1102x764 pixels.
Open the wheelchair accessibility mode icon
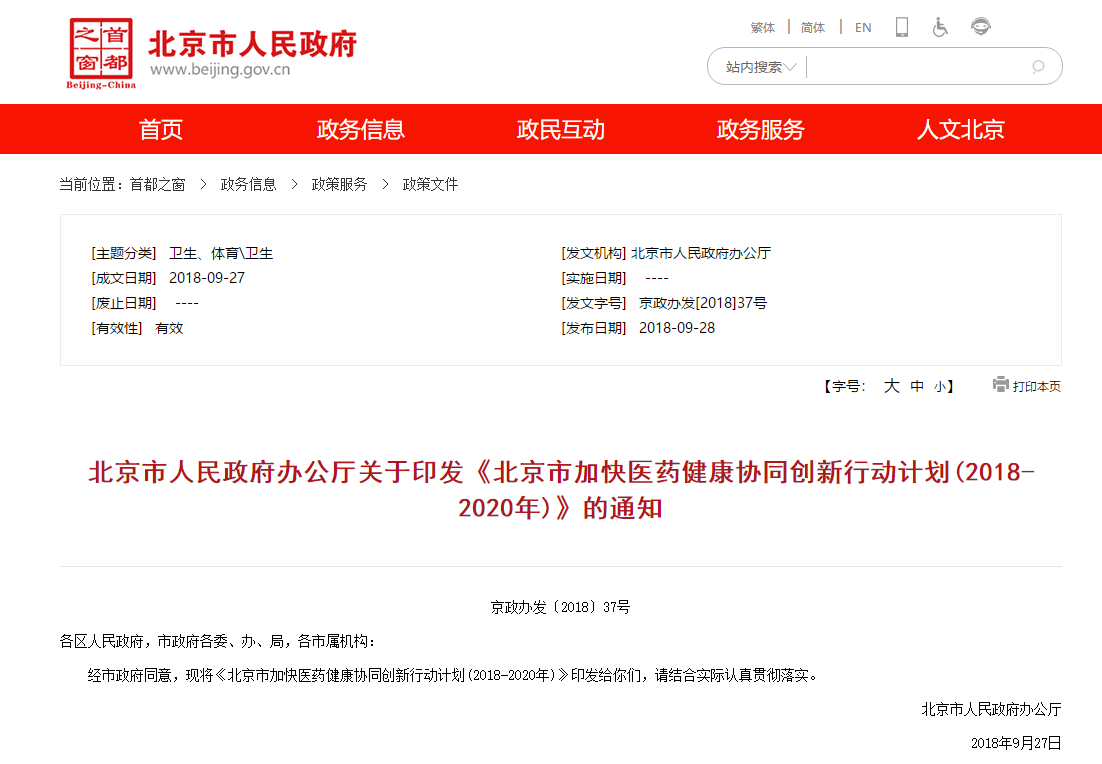pyautogui.click(x=940, y=27)
